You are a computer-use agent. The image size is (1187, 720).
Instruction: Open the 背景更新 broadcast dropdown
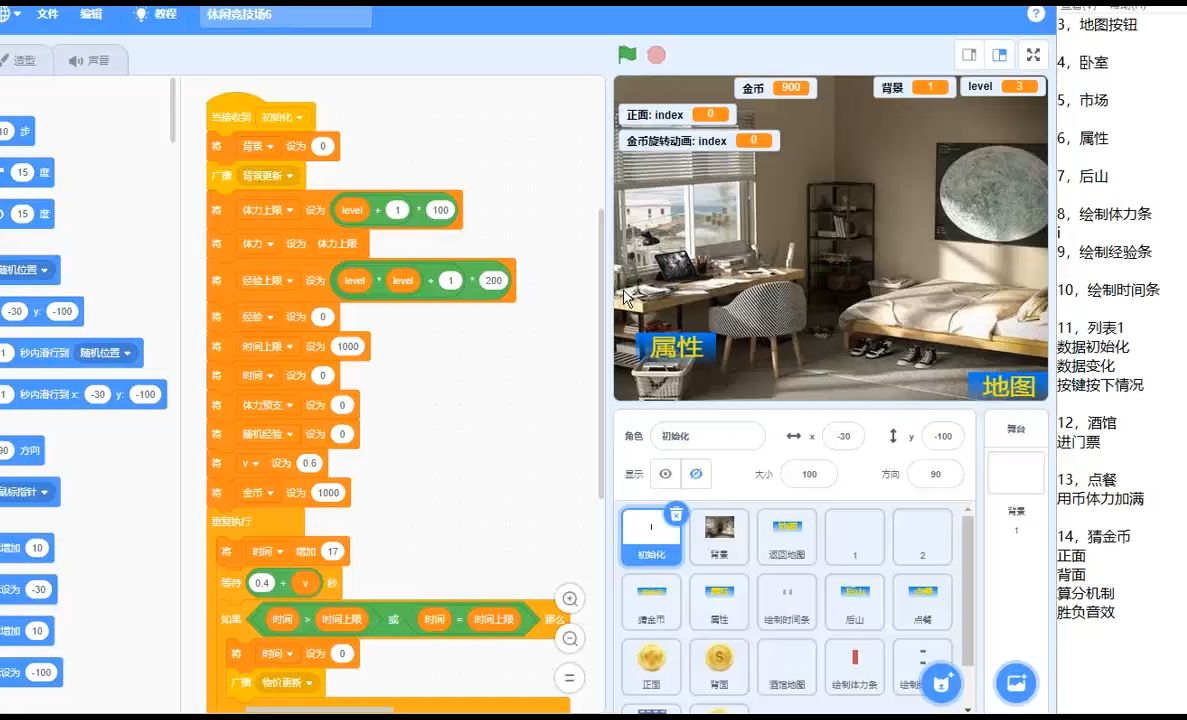290,176
